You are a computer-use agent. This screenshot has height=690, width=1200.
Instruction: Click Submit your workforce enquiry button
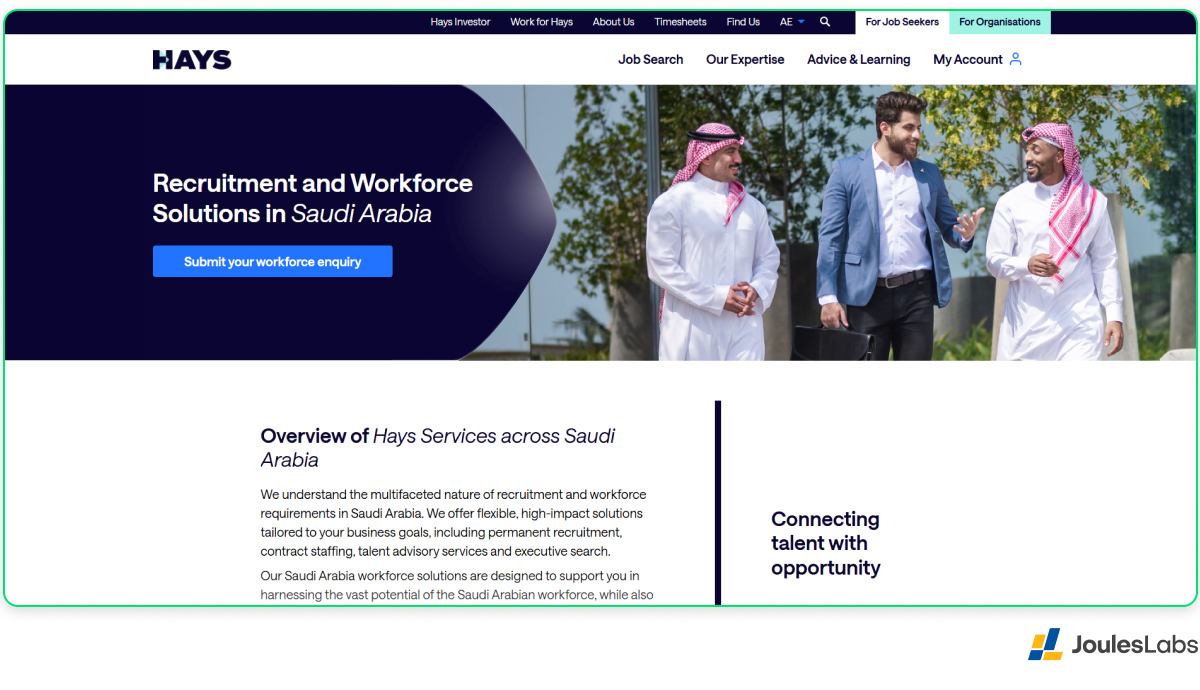click(273, 262)
